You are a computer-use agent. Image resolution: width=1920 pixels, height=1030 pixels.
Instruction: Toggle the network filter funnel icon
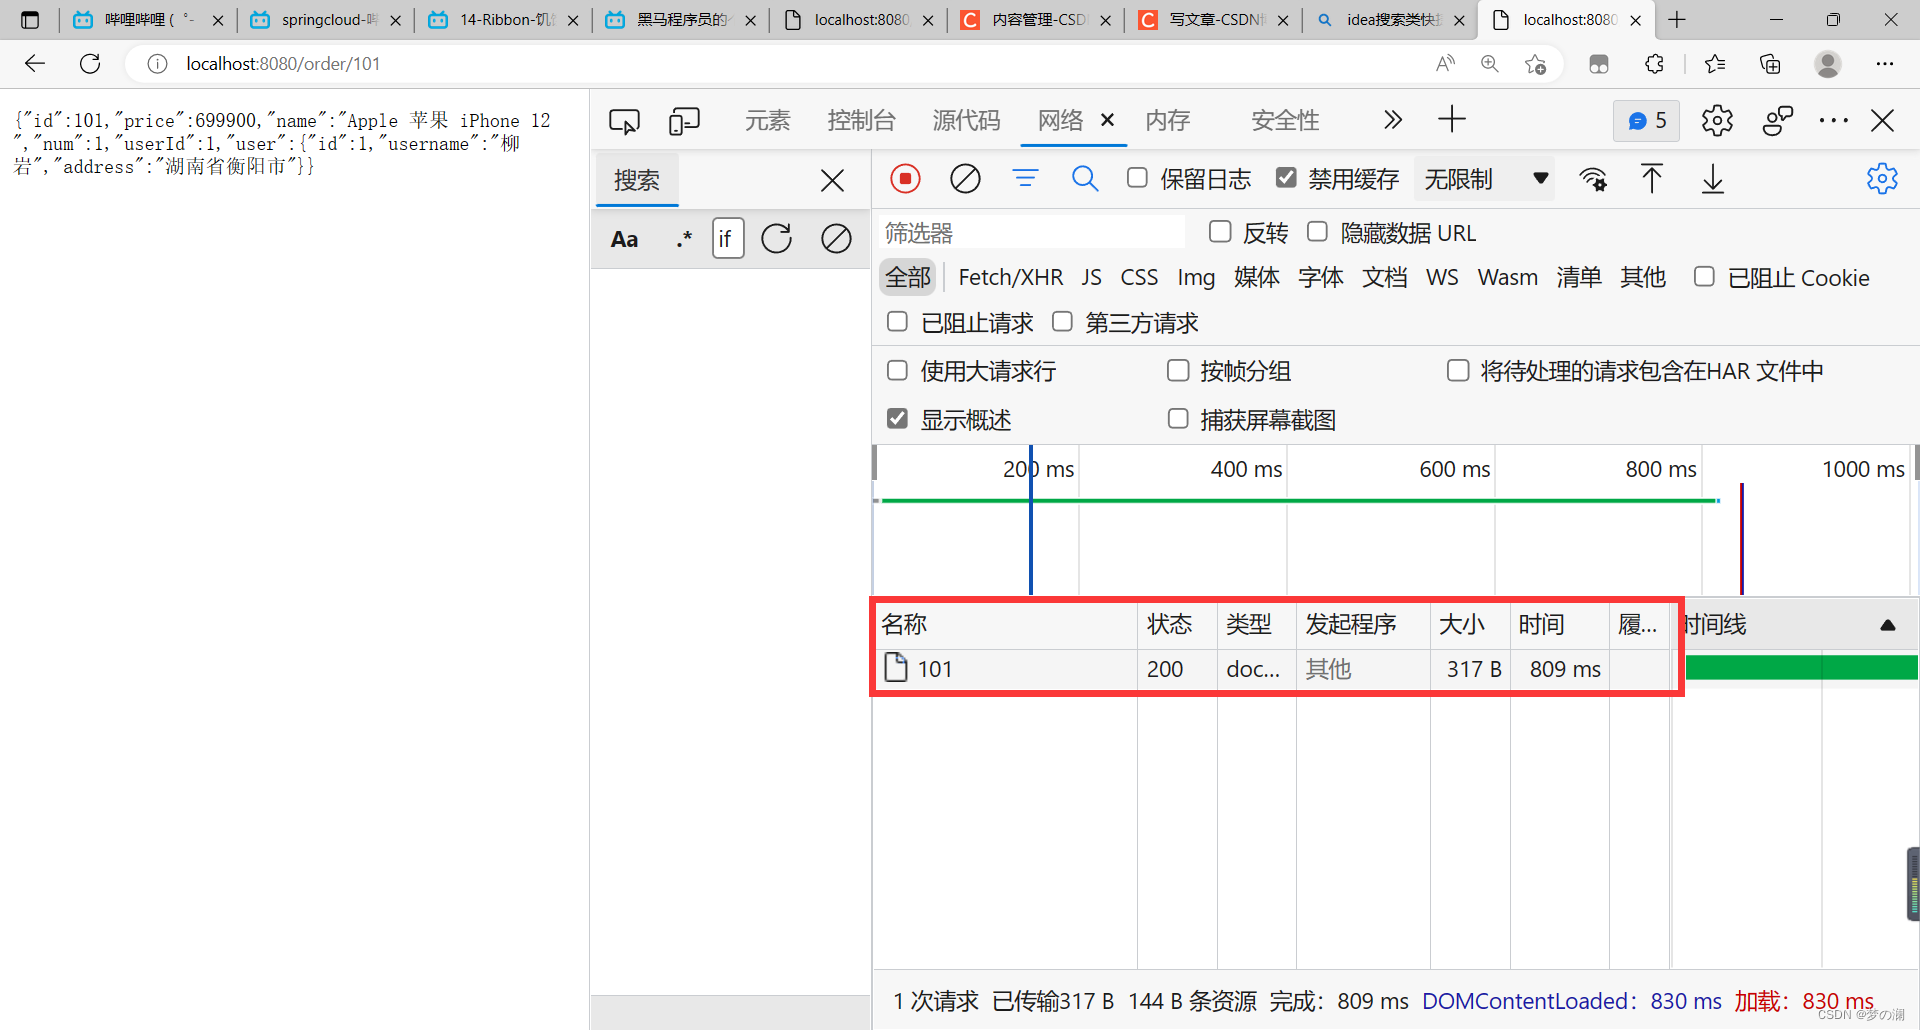click(x=1025, y=179)
